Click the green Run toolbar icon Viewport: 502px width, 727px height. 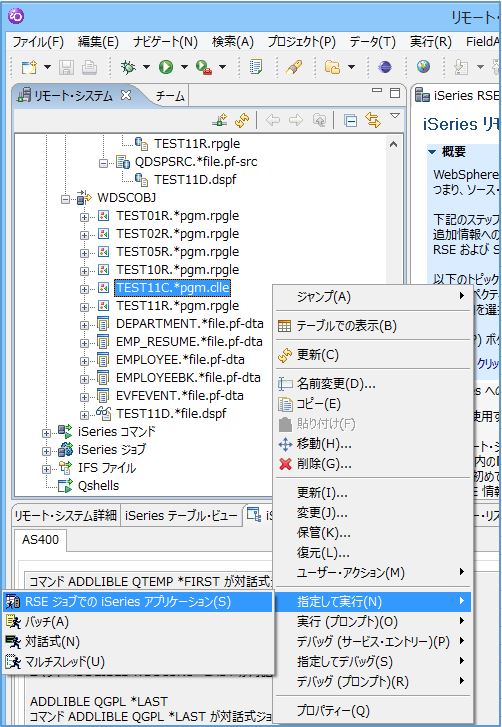pyautogui.click(x=165, y=68)
